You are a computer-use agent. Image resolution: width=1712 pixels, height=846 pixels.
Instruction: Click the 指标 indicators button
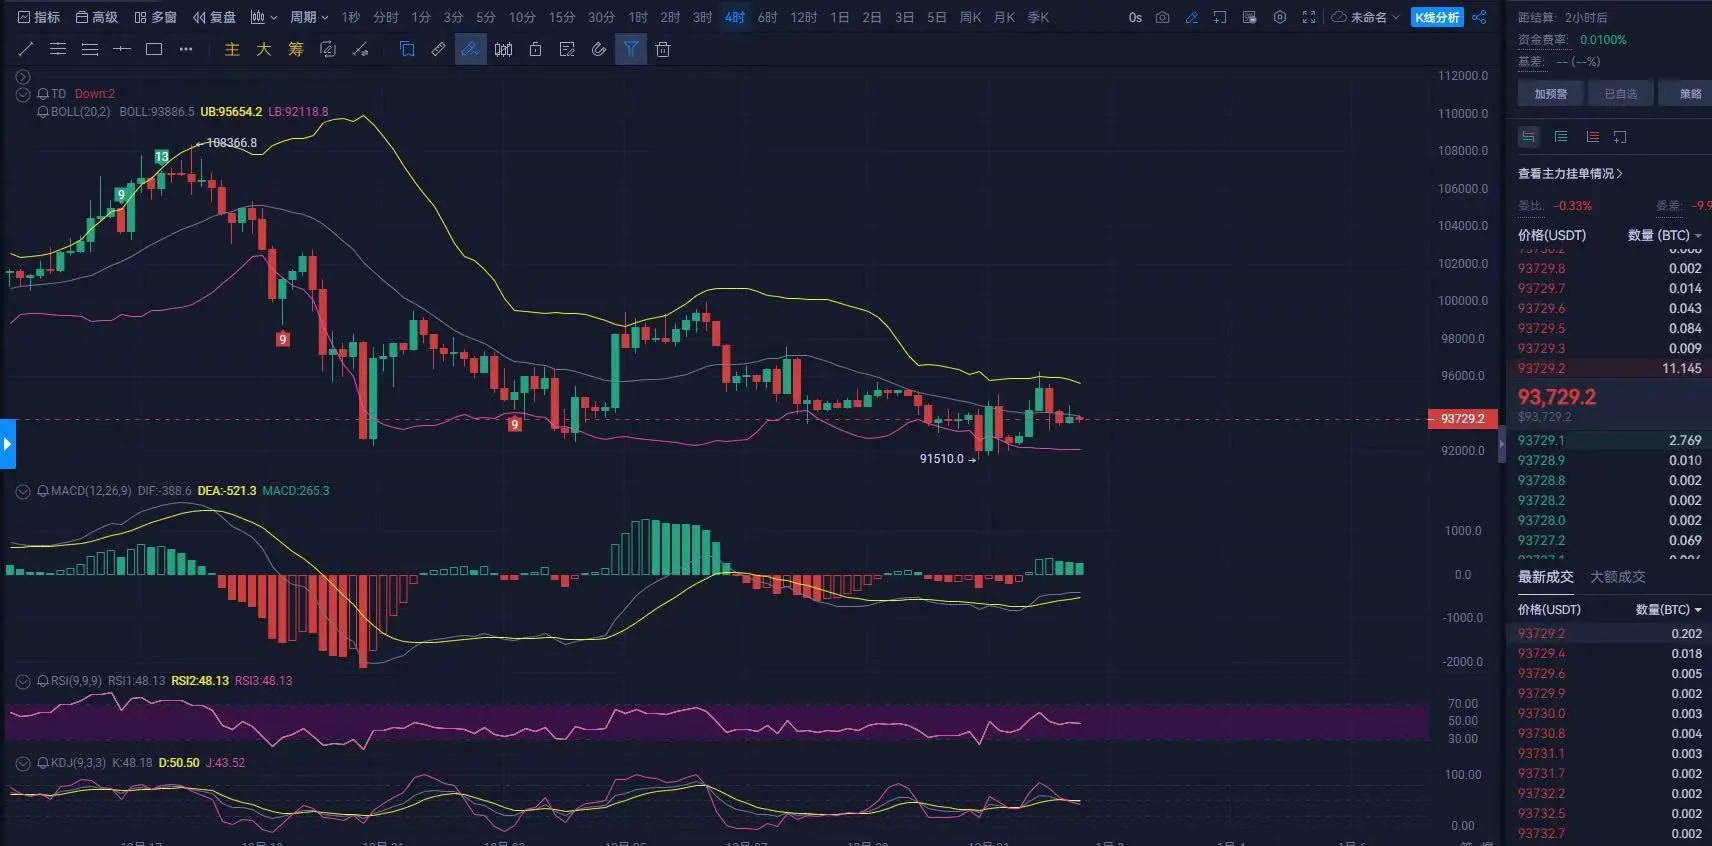(39, 17)
